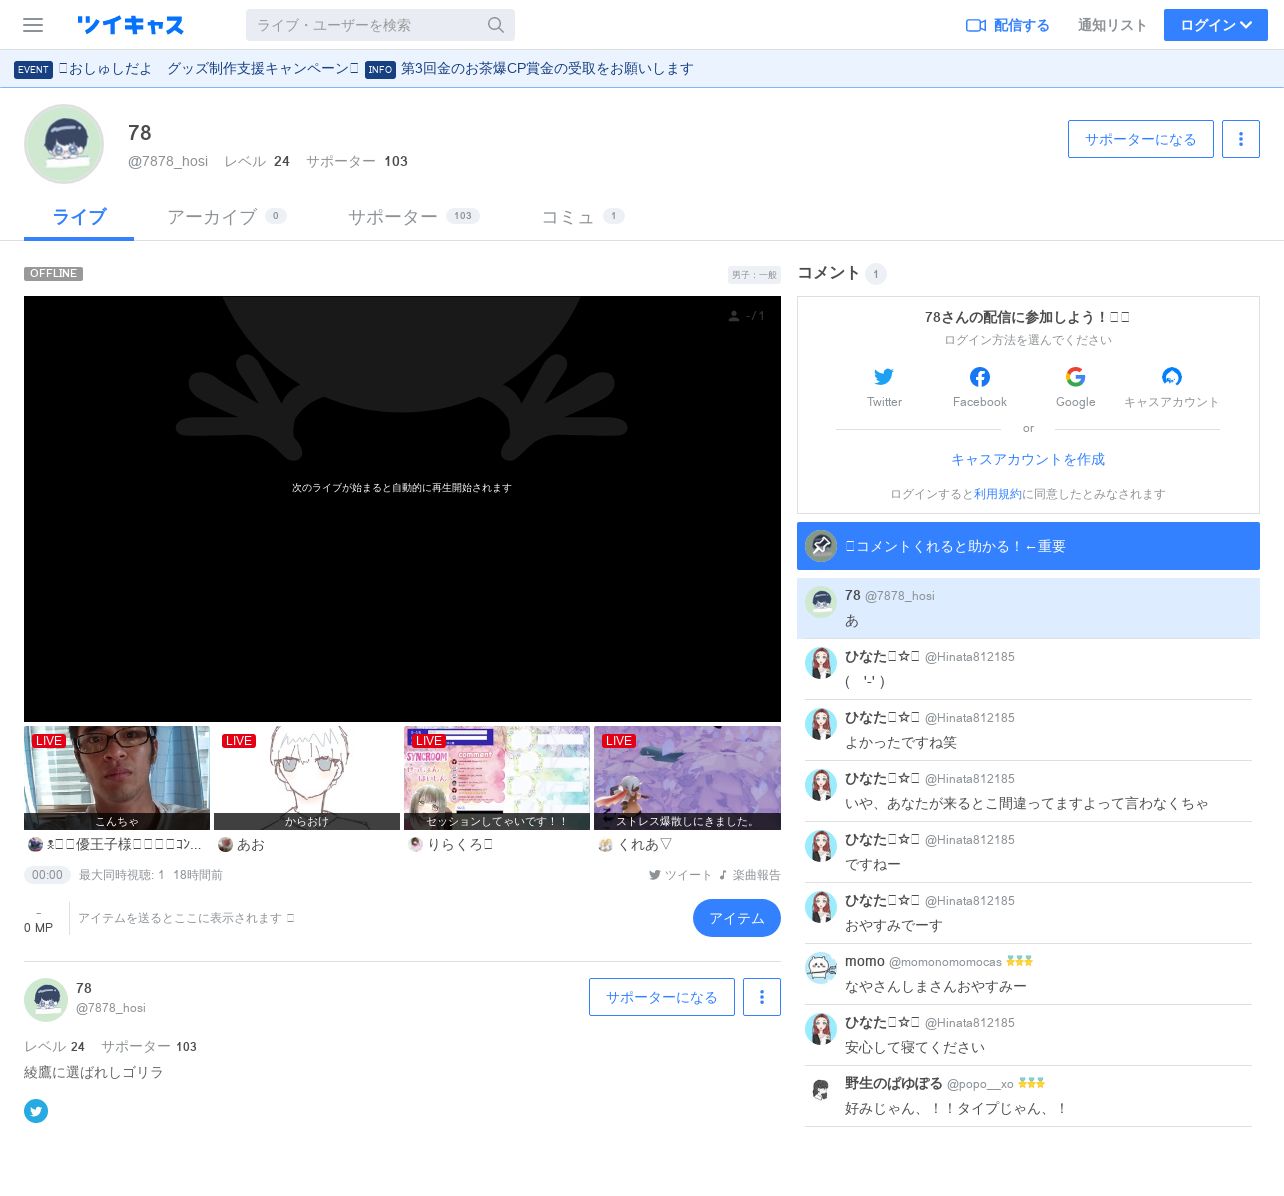Open the hamburger menu

(33, 25)
